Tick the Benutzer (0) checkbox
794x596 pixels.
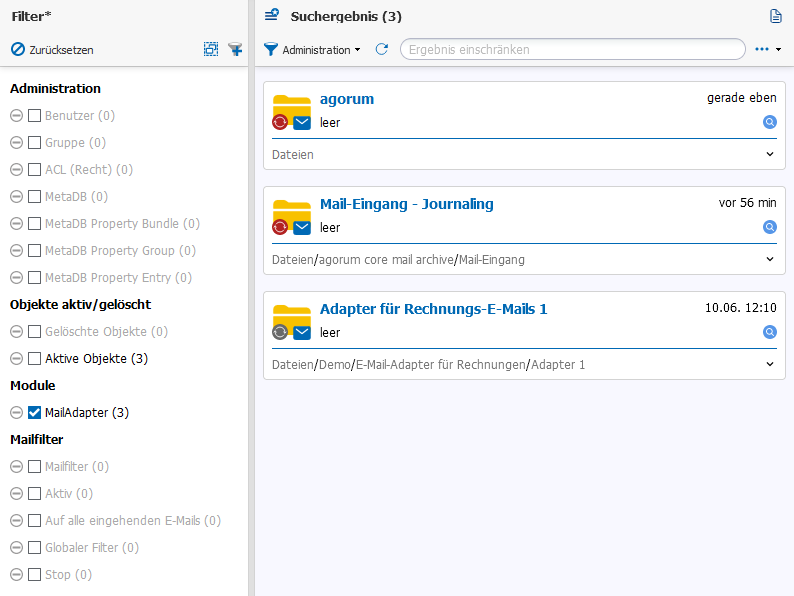point(34,115)
